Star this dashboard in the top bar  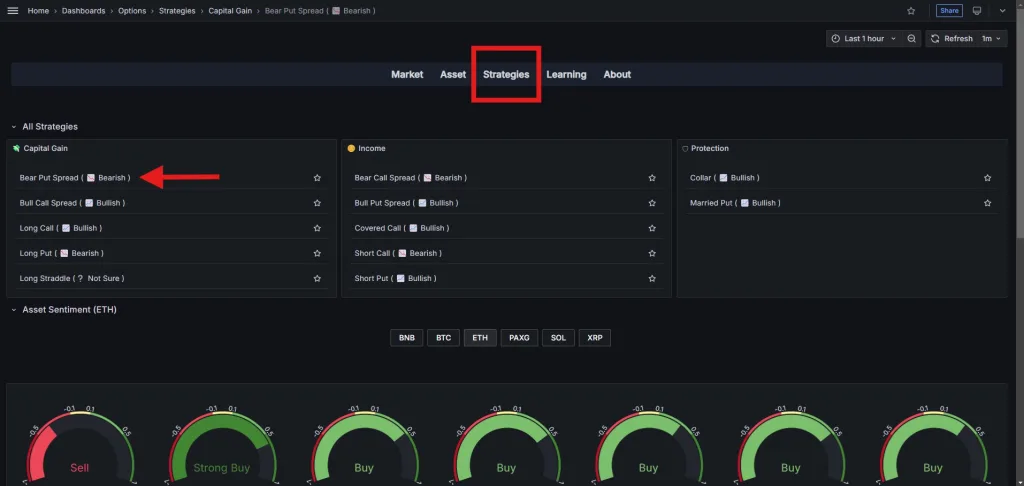tap(911, 11)
